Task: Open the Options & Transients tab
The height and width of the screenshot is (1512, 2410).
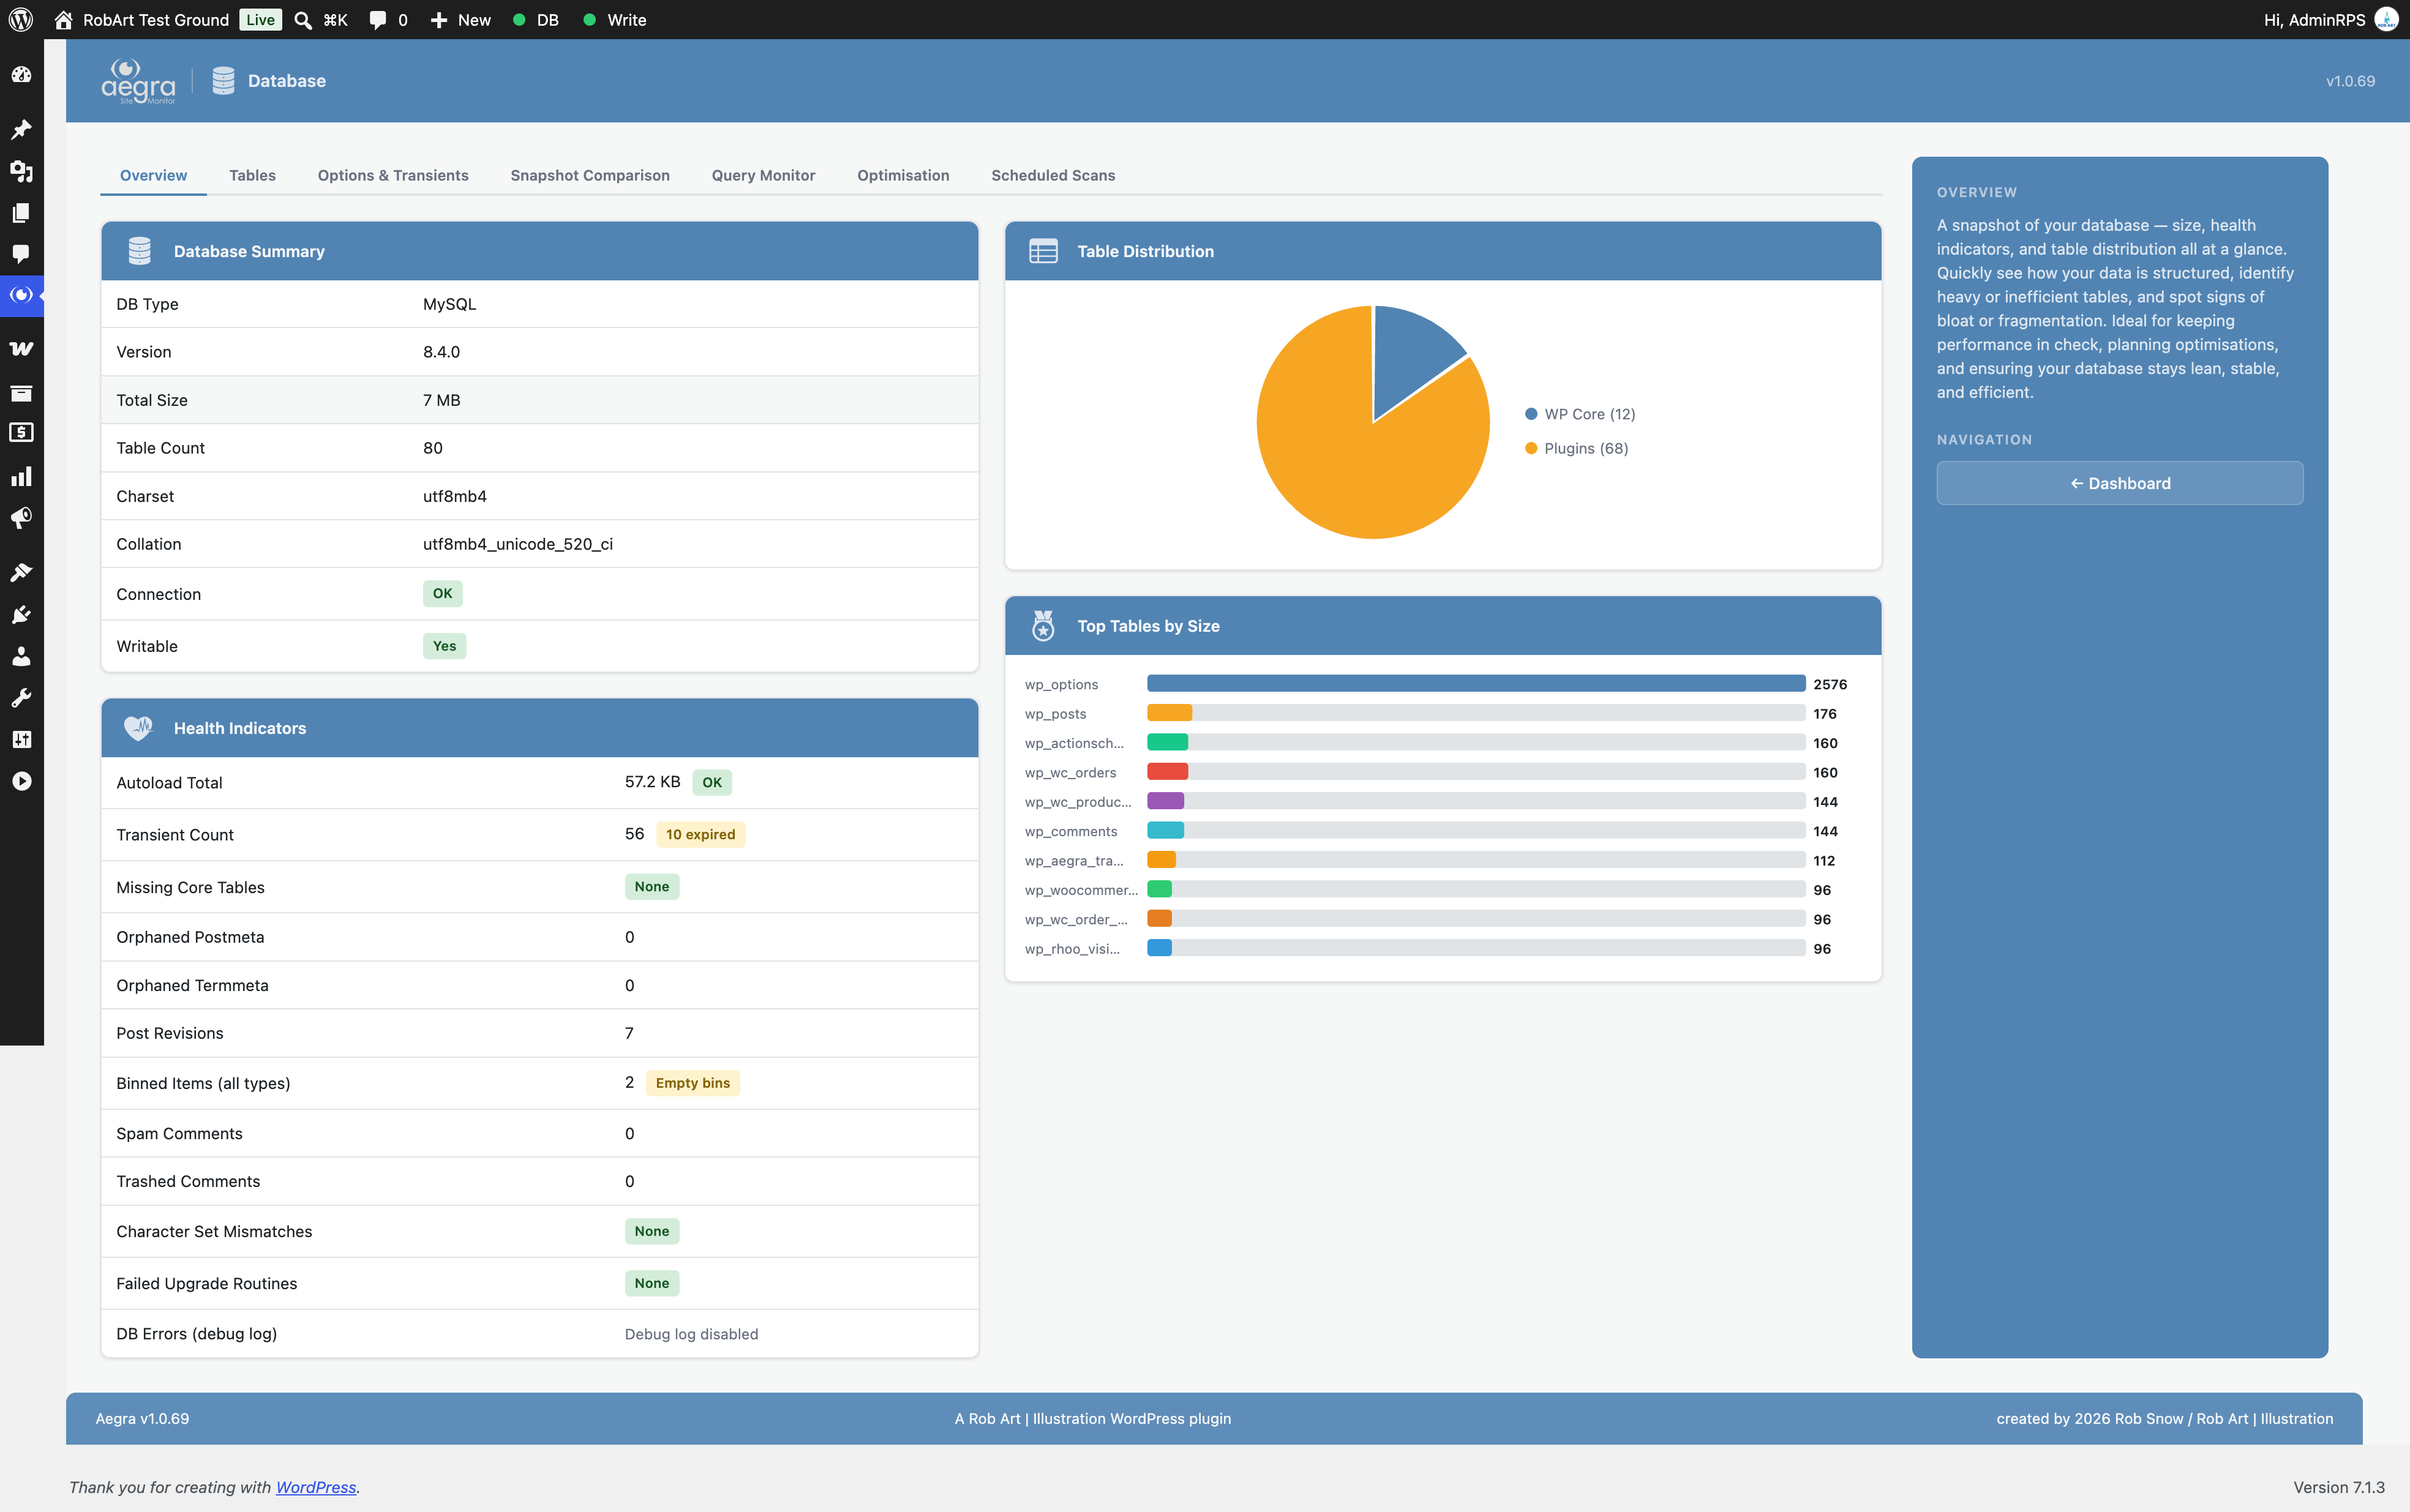Action: 393,175
